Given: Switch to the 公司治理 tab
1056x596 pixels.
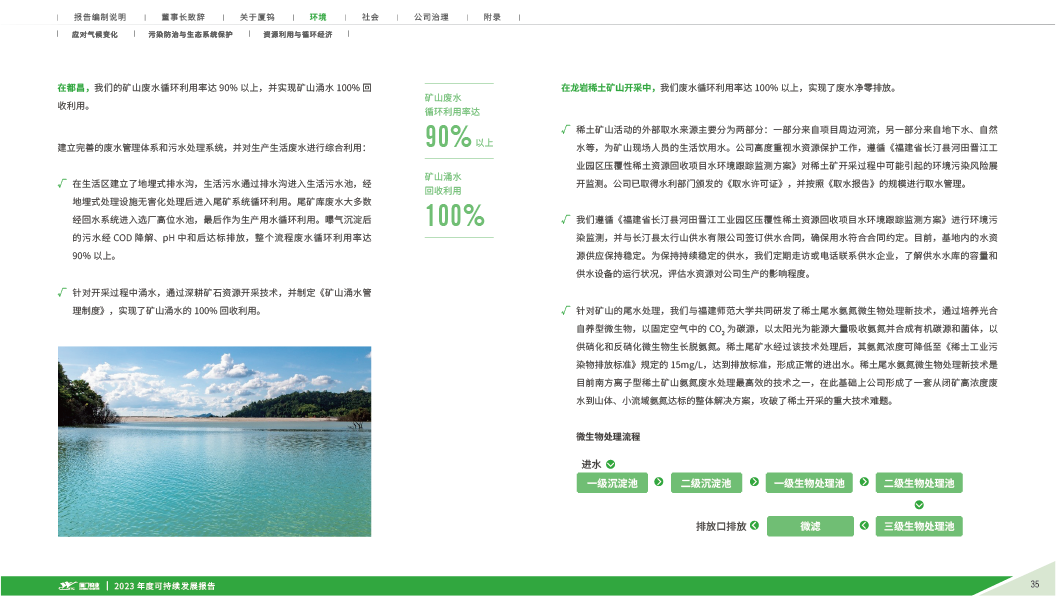Looking at the screenshot, I should click(x=431, y=18).
